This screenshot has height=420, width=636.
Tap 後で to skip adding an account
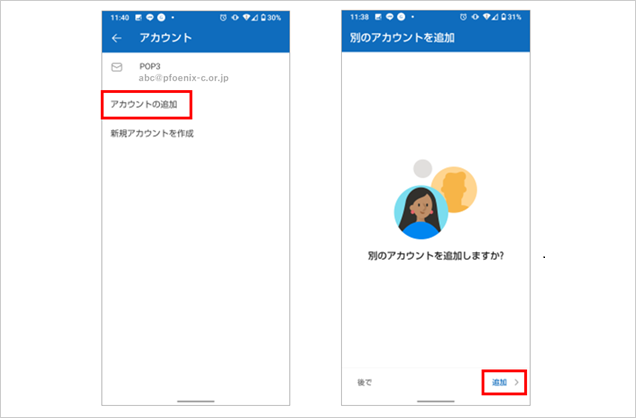click(364, 383)
